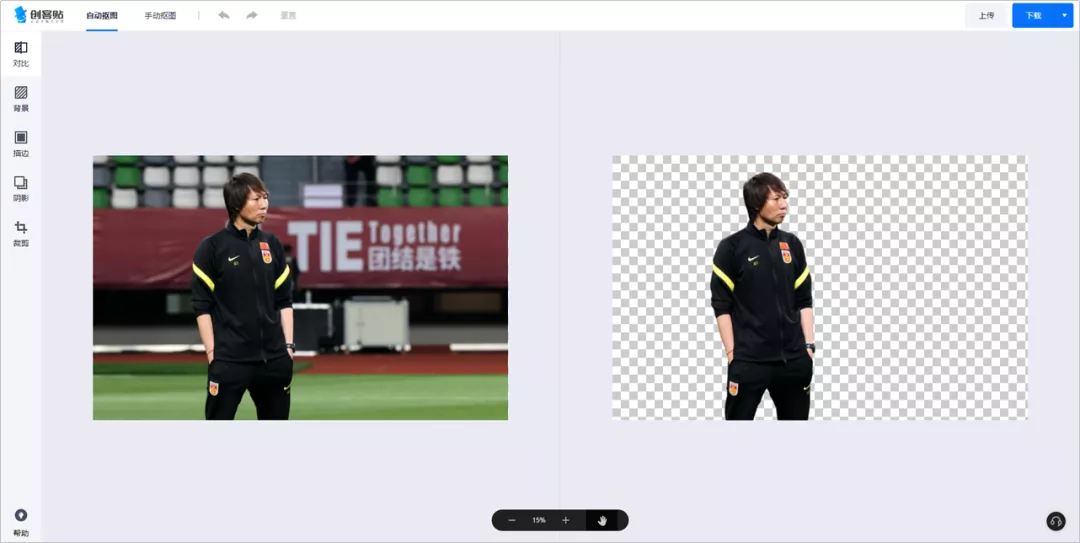Open the 阴影 shadow tool
Image resolution: width=1080 pixels, height=543 pixels.
(21, 189)
